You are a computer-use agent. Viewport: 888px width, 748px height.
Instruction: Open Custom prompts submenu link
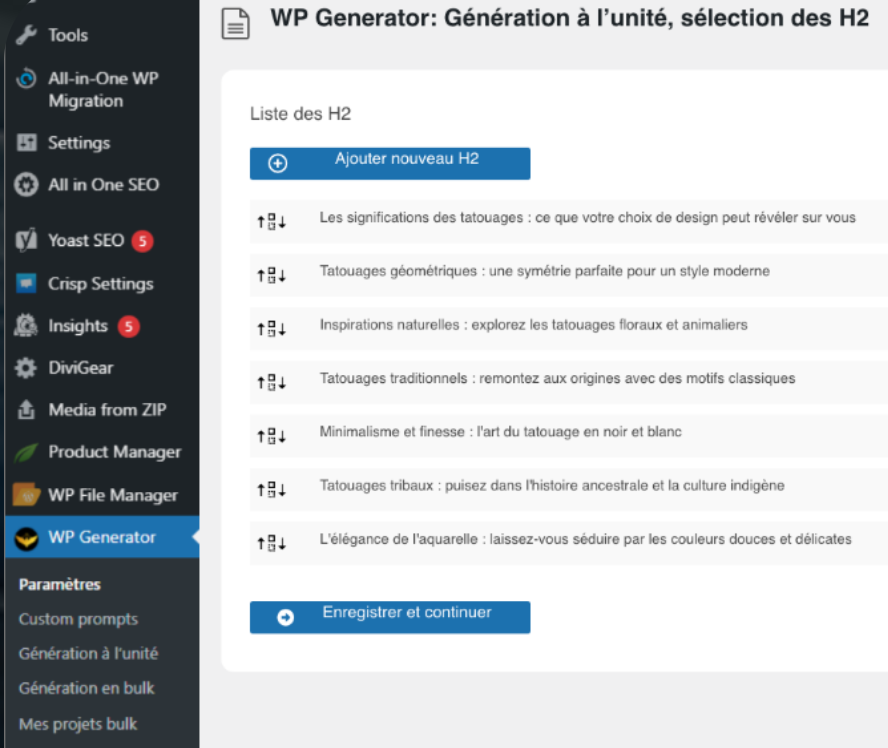coord(78,619)
